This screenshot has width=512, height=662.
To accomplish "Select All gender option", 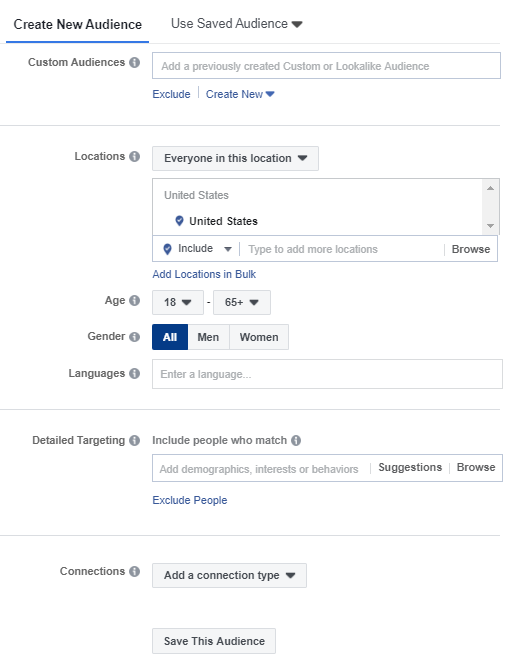I will pyautogui.click(x=170, y=337).
